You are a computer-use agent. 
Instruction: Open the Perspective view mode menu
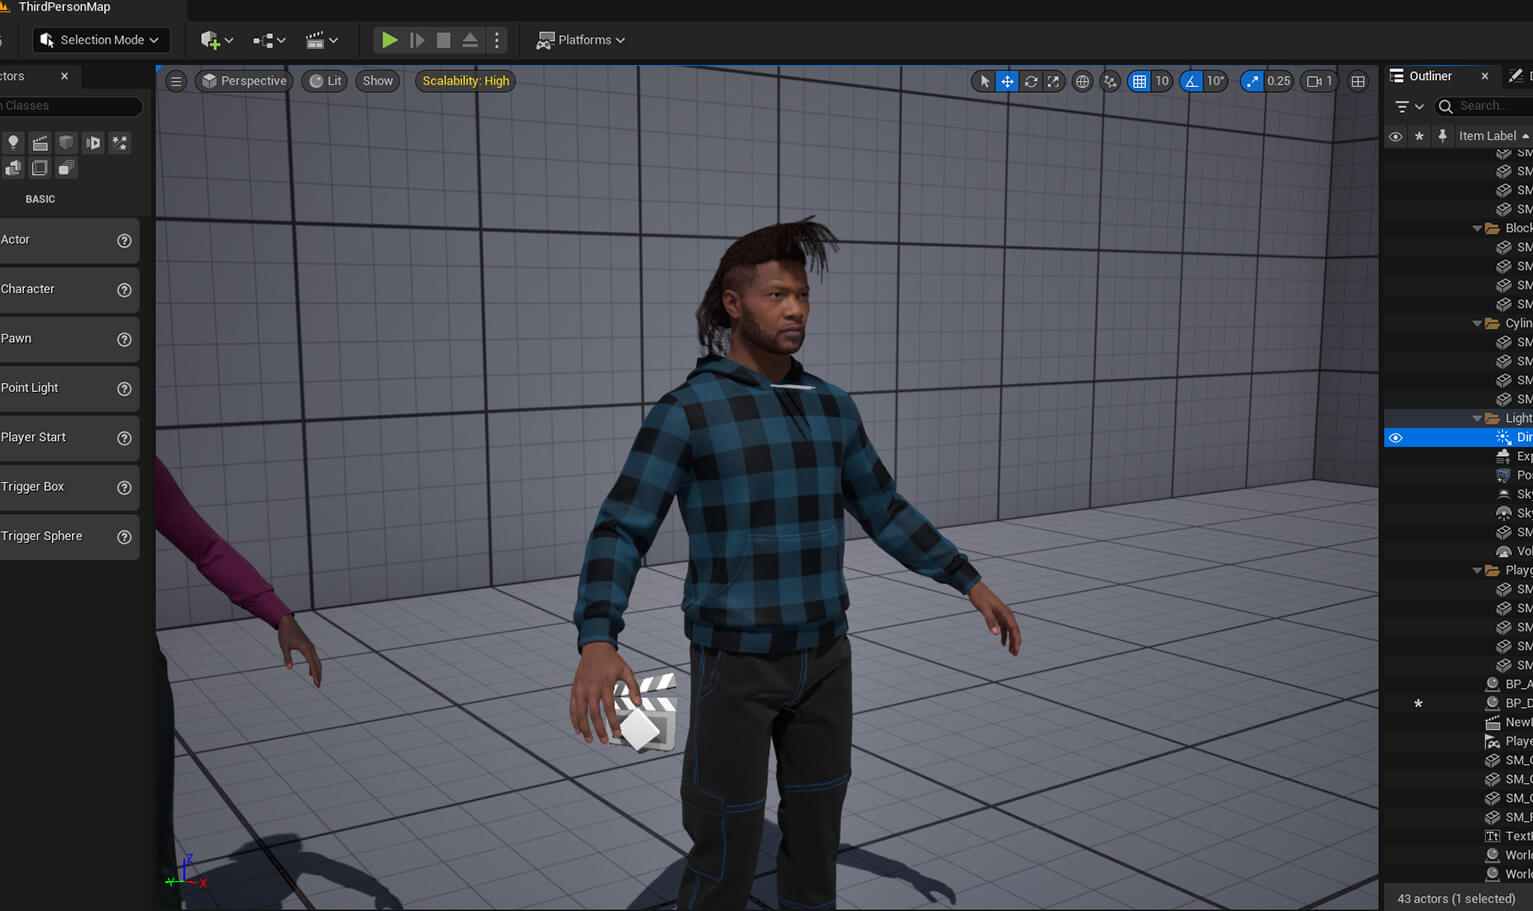coord(244,81)
